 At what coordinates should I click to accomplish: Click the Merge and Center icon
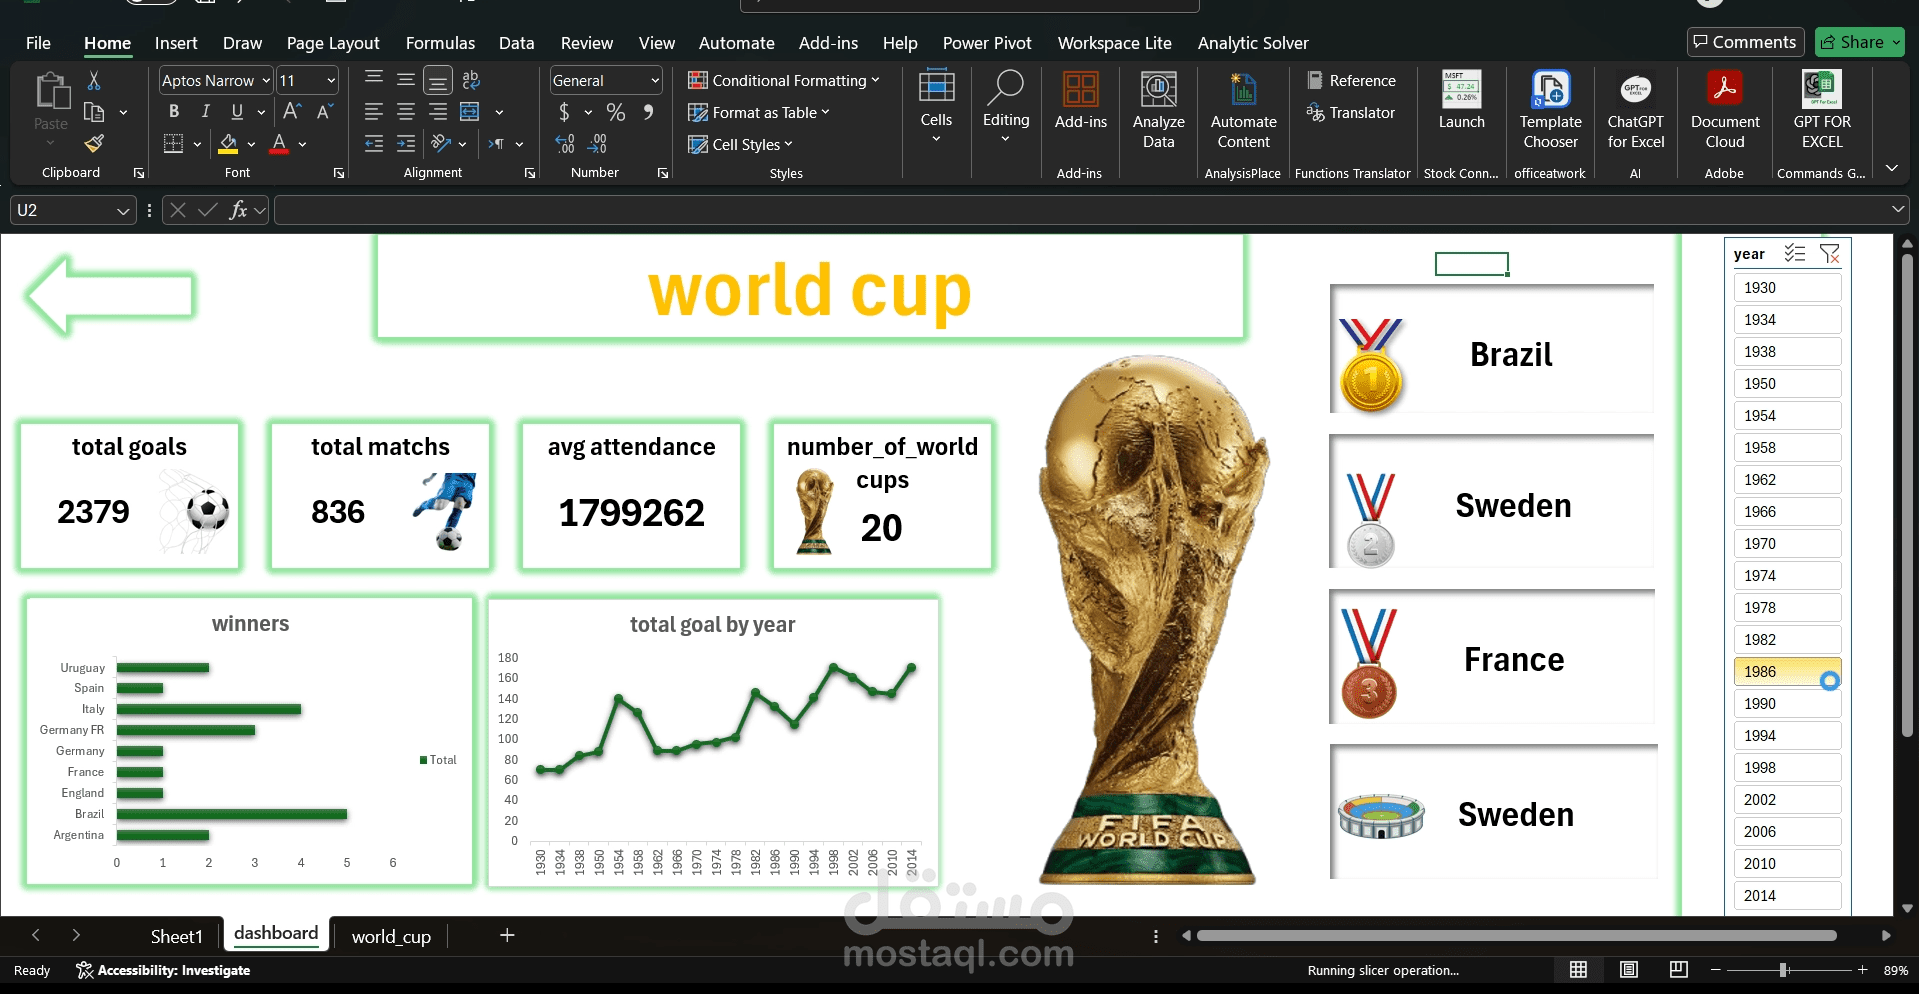coord(470,112)
